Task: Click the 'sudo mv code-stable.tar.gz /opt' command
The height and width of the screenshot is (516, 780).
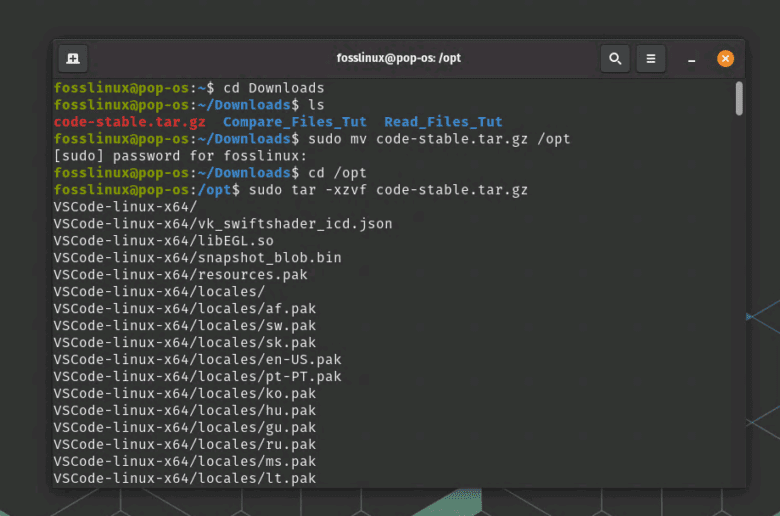Action: (x=439, y=139)
